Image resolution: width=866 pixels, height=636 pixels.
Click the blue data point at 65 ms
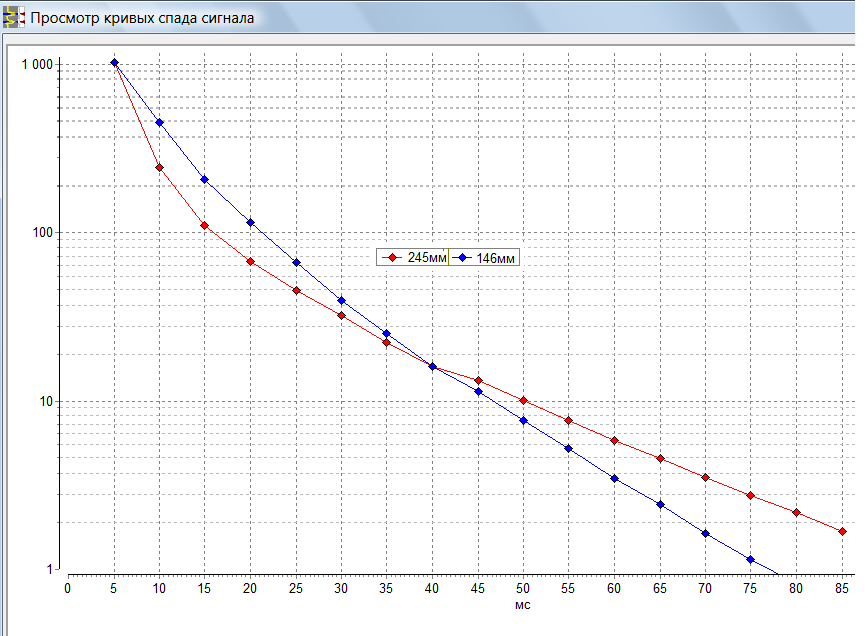click(661, 505)
